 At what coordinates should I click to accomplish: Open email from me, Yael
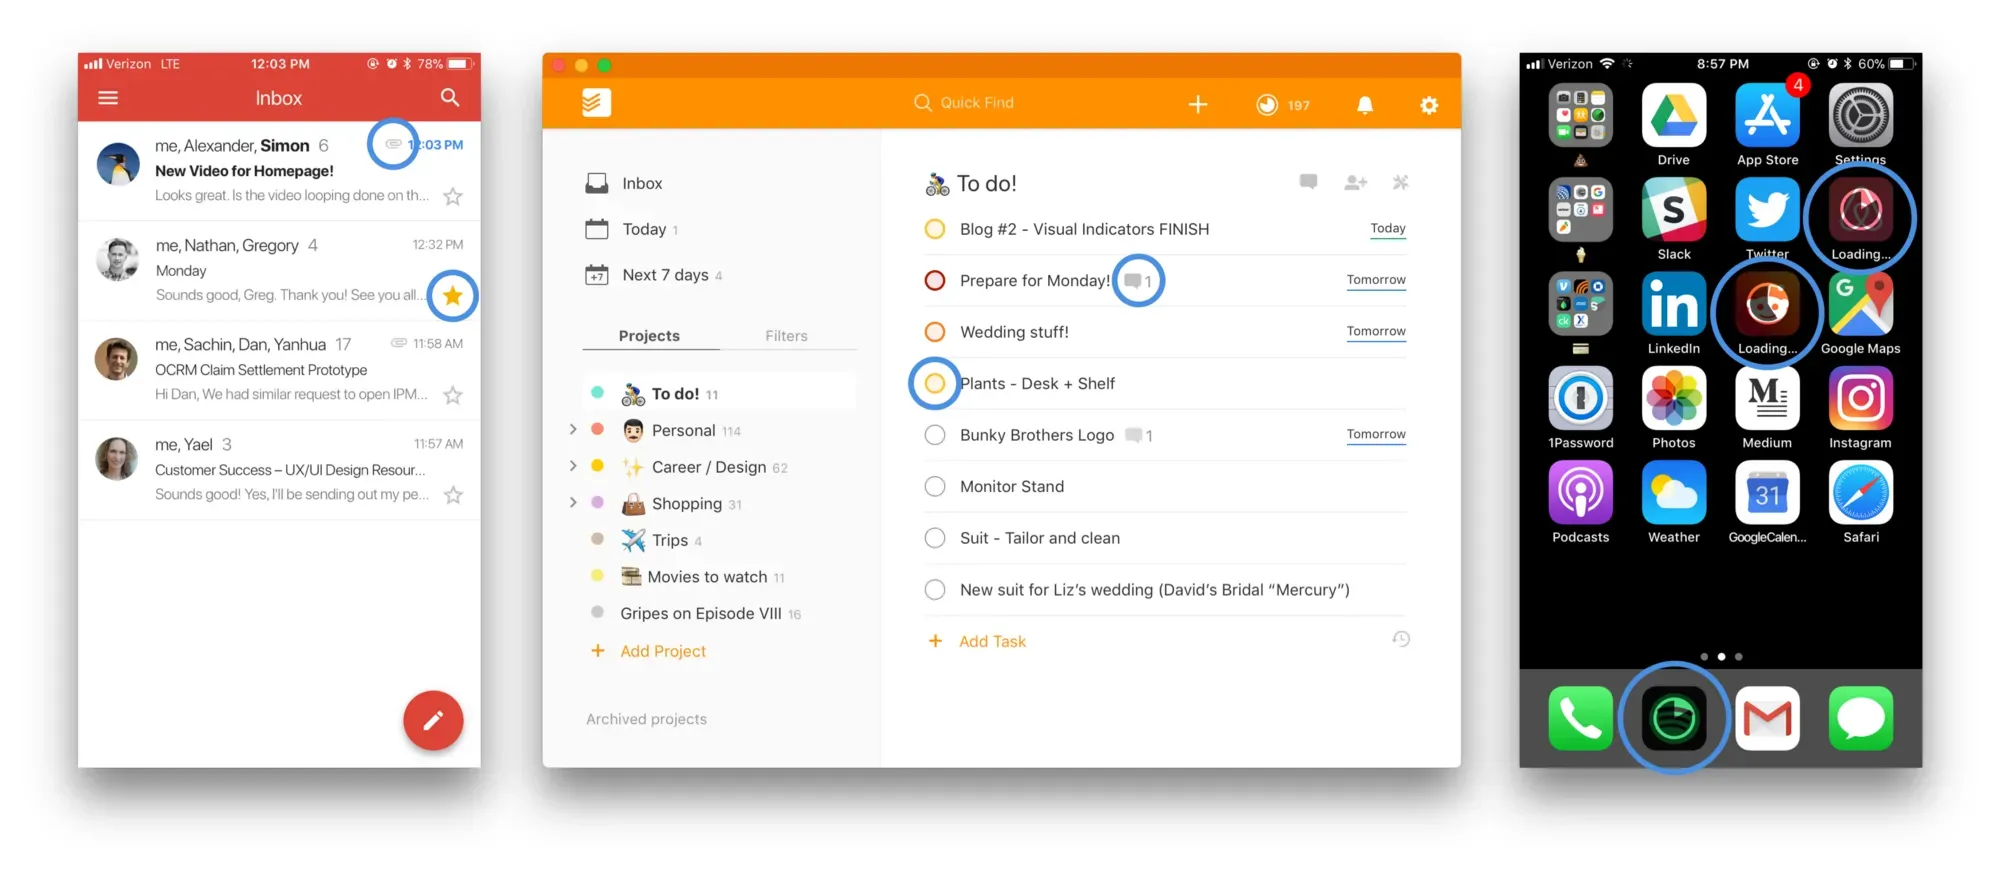[x=279, y=469]
